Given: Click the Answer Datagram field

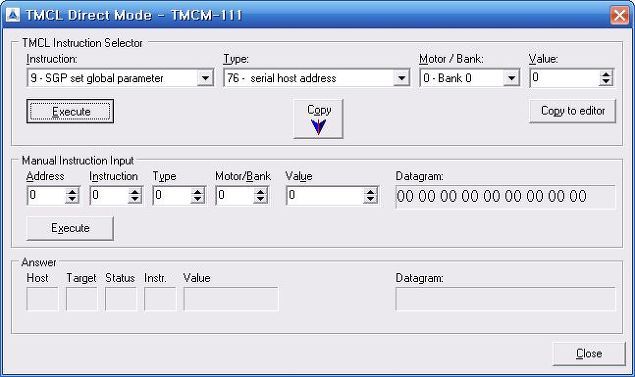Looking at the screenshot, I should click(505, 299).
